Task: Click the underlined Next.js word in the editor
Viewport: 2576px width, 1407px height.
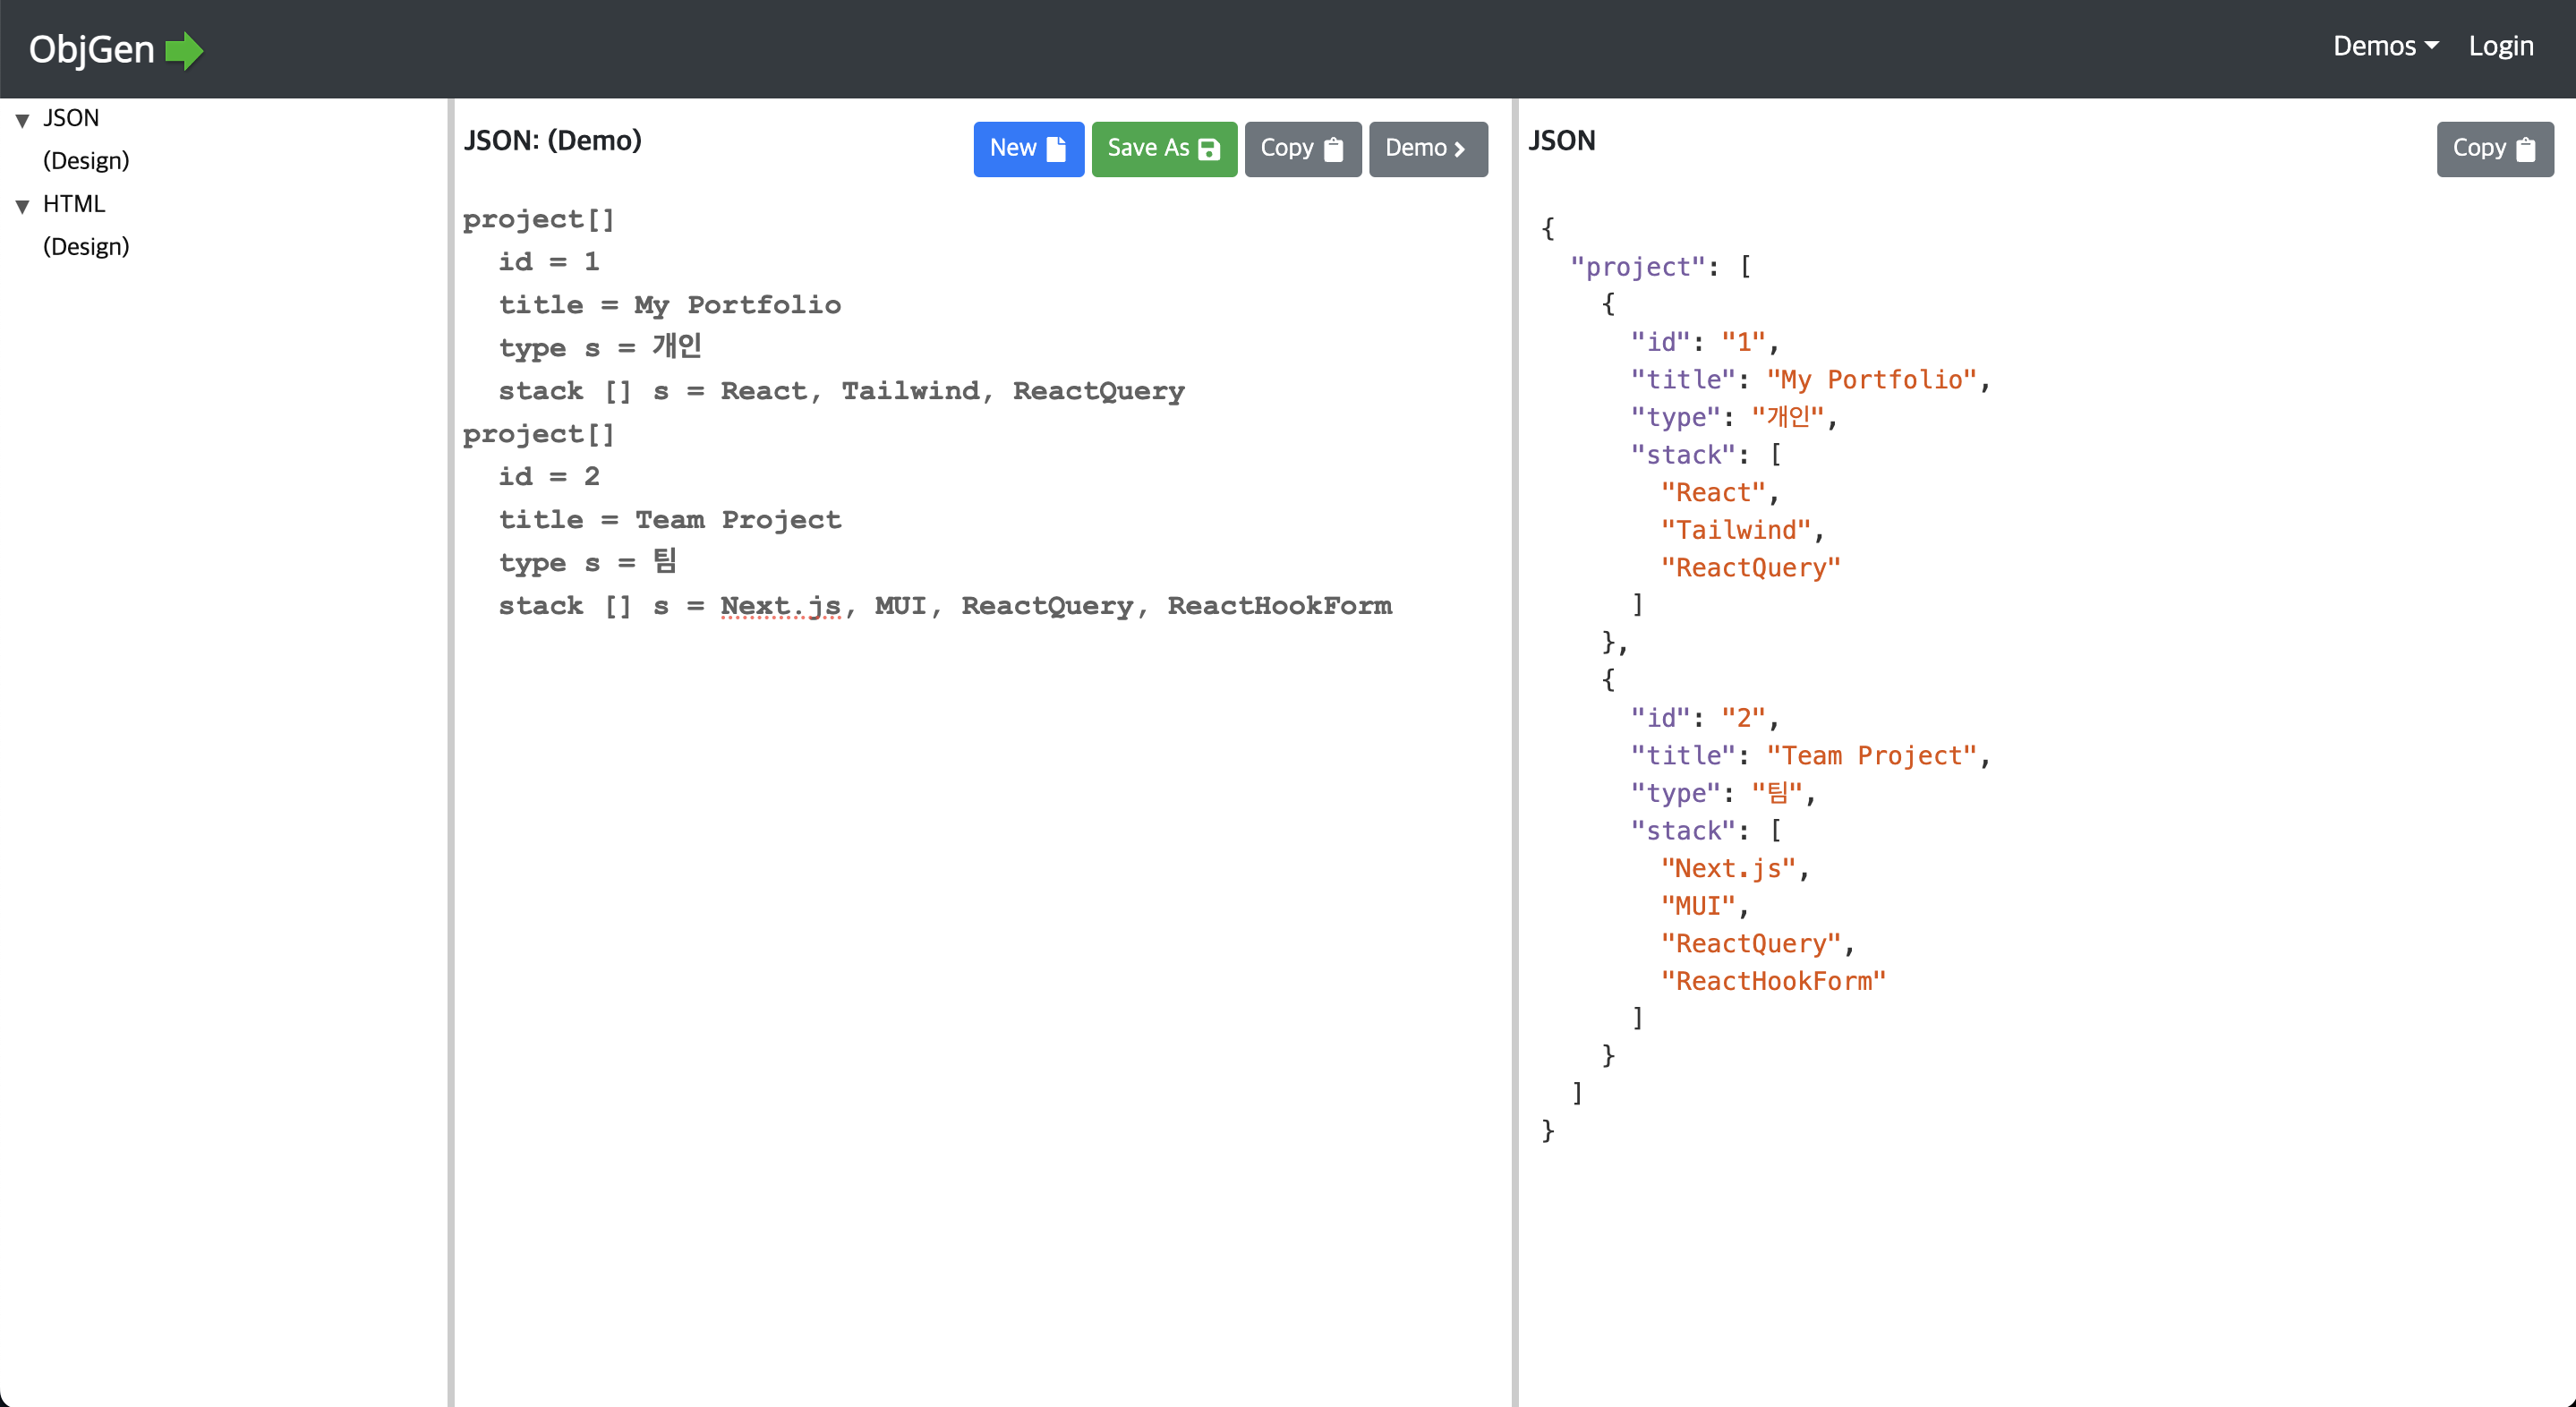Action: (x=780, y=606)
